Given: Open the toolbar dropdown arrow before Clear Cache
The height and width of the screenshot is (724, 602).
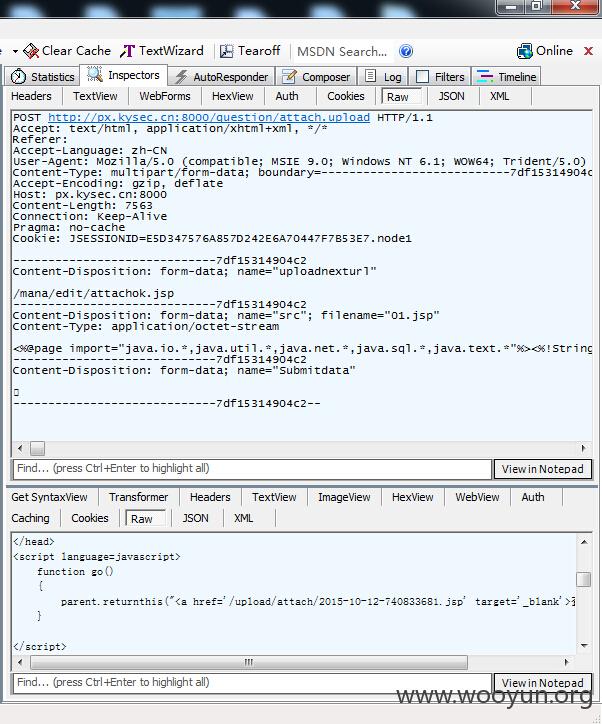Looking at the screenshot, I should coord(15,51).
